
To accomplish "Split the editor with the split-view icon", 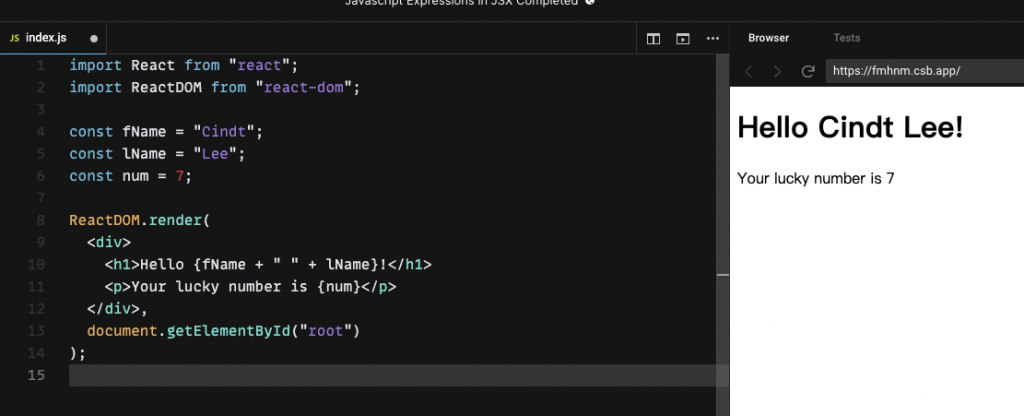I will pyautogui.click(x=653, y=39).
